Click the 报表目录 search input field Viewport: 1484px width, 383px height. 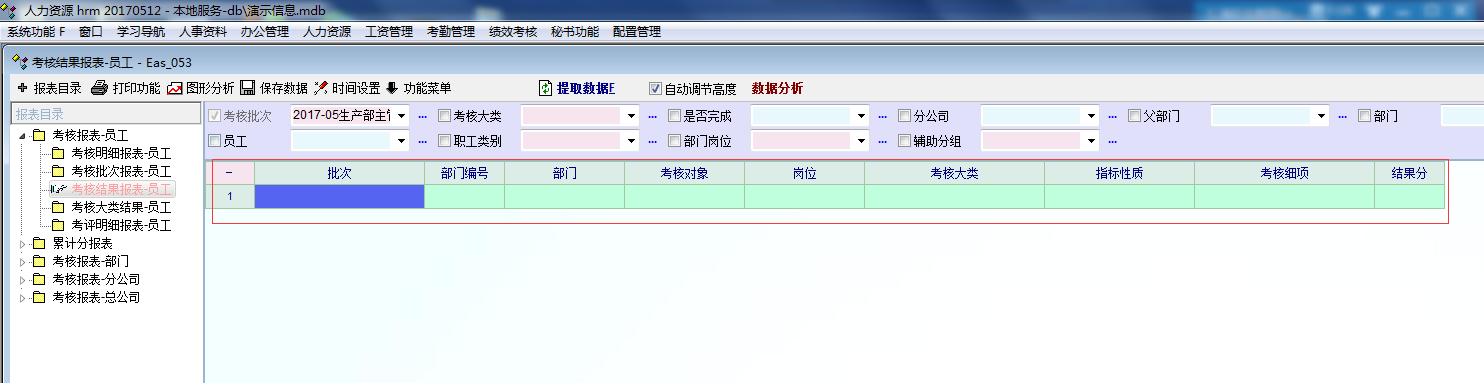(x=104, y=114)
